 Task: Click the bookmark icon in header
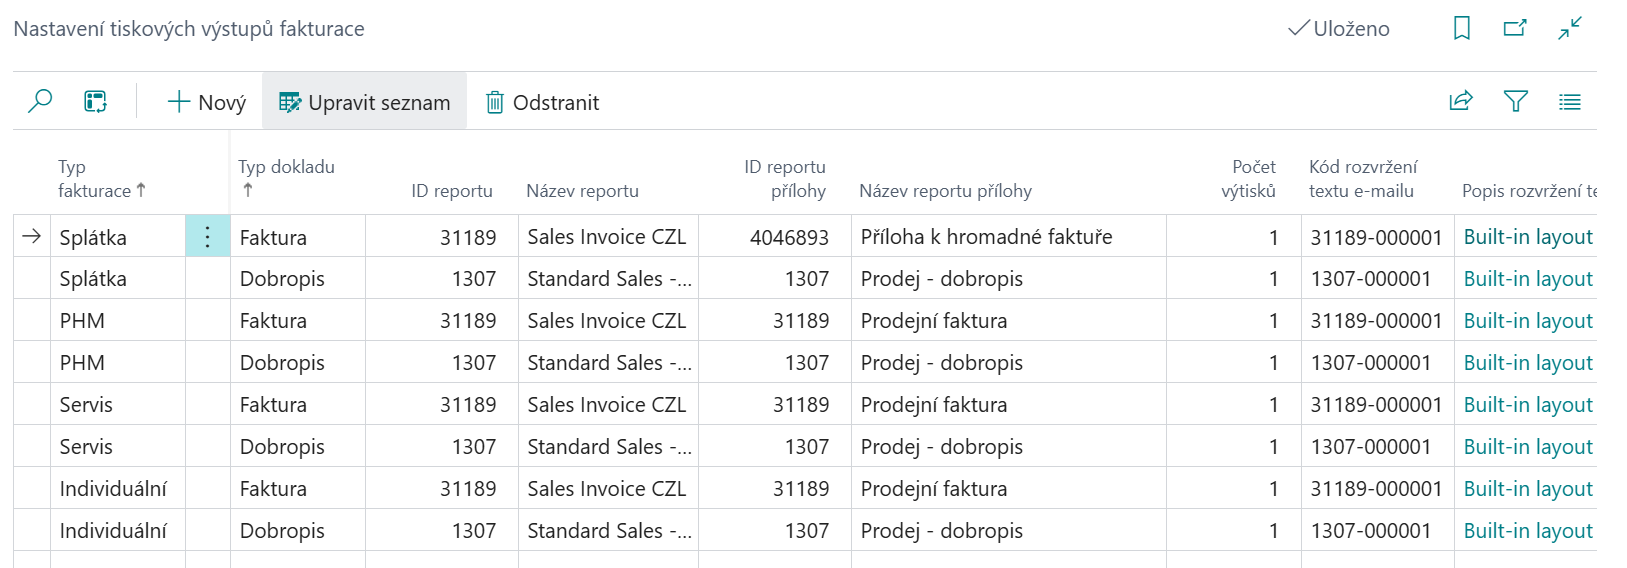(x=1461, y=29)
